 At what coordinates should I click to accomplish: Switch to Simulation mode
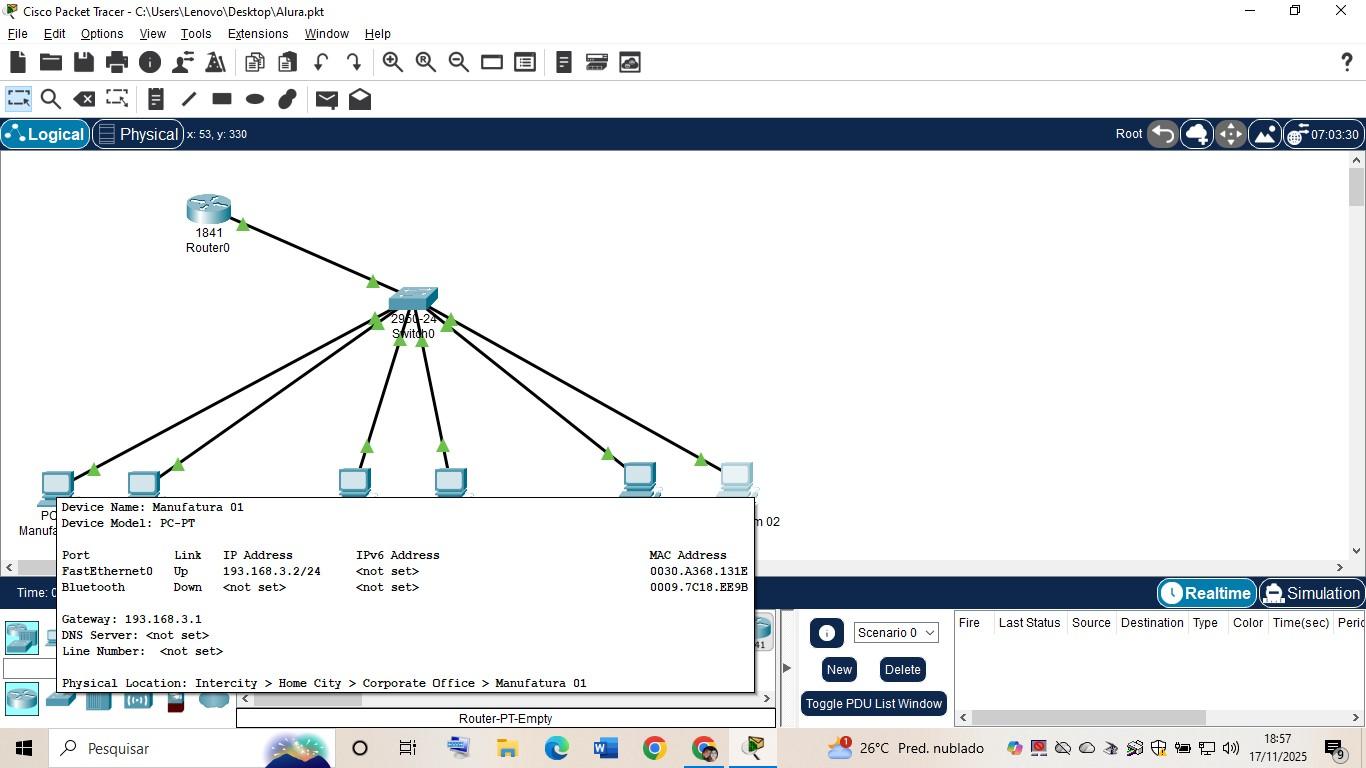[1312, 593]
